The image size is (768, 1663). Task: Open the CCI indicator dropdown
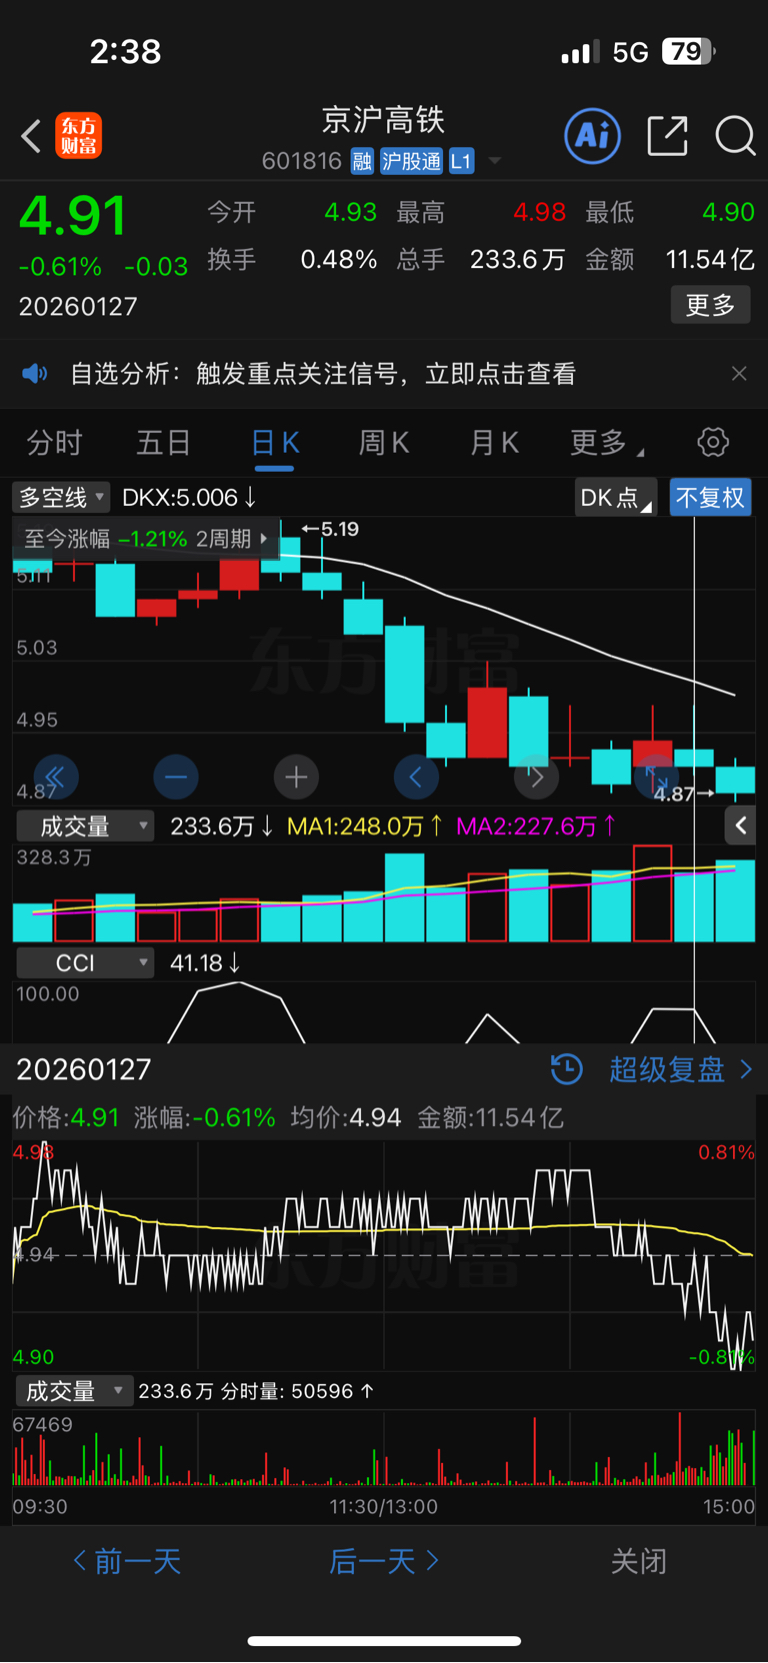coord(85,963)
